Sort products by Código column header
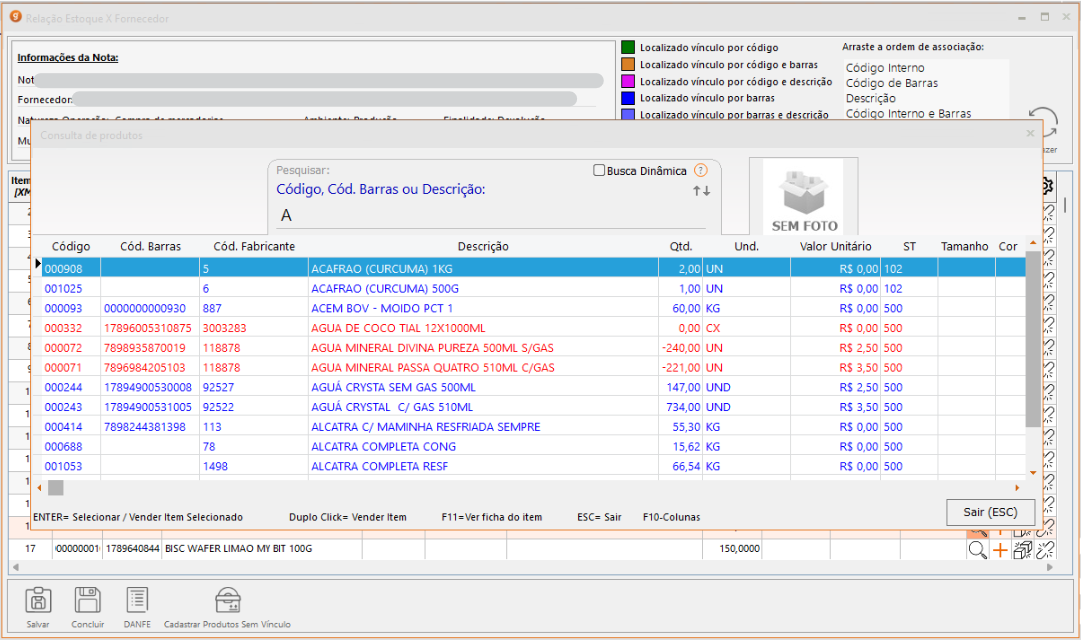Image resolution: width=1081 pixels, height=640 pixels. 71,246
